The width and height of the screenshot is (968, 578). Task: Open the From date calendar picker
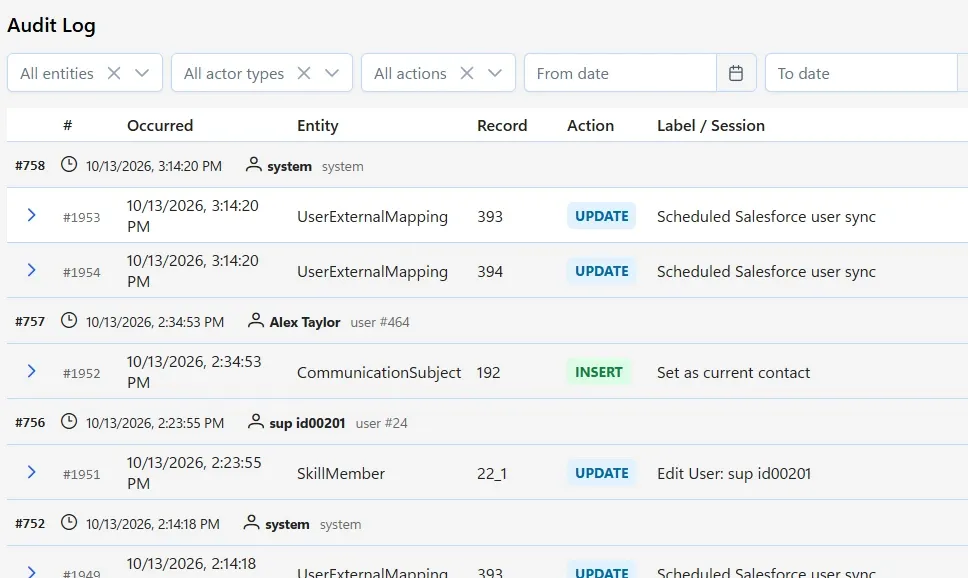[736, 73]
